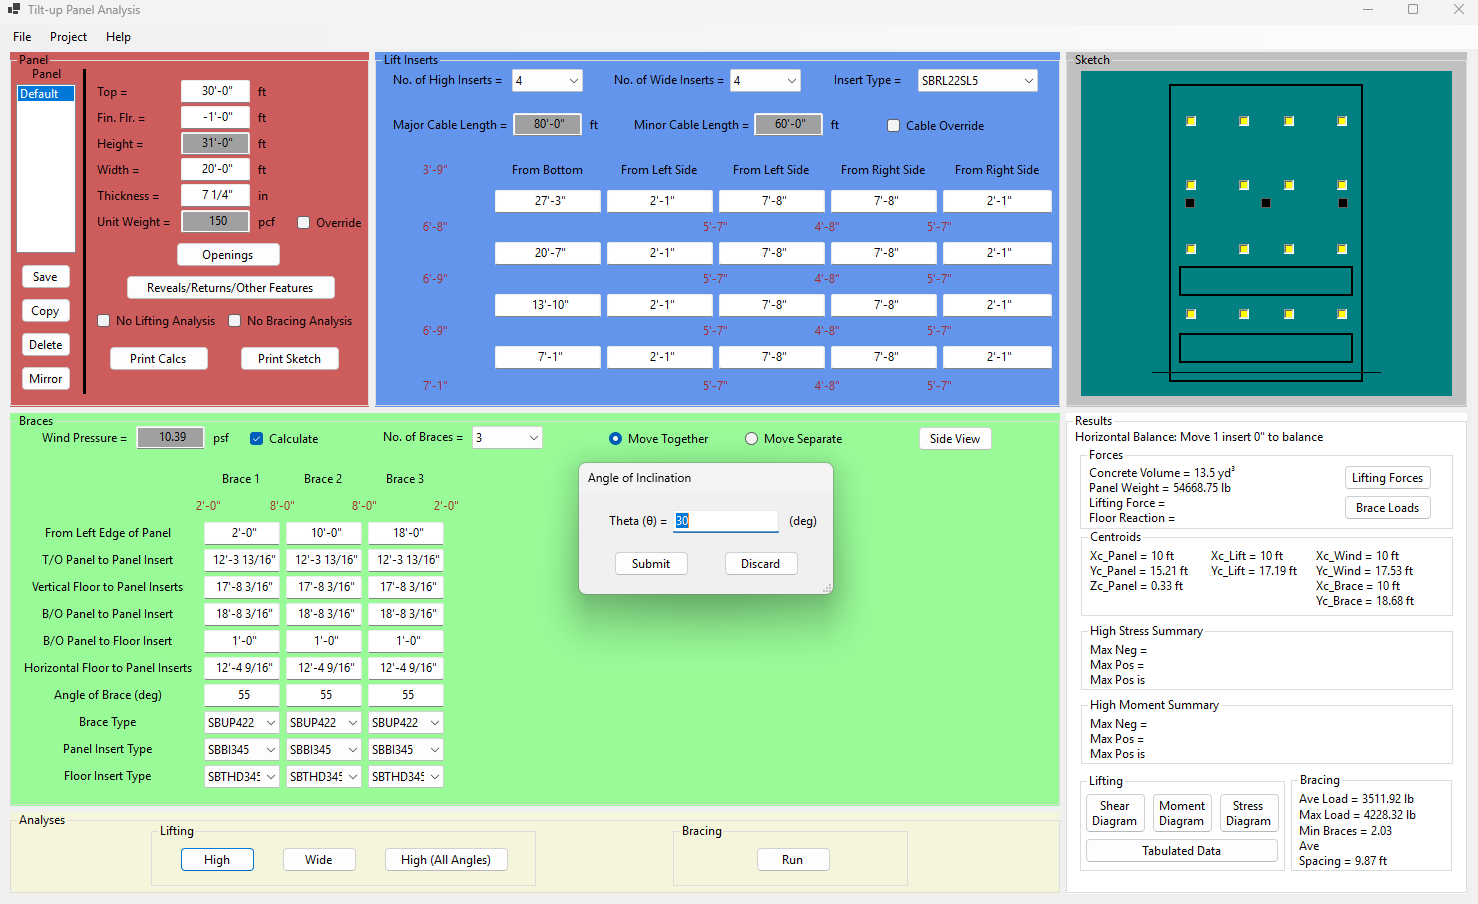Open the Project menu
This screenshot has height=904, width=1478.
point(68,37)
